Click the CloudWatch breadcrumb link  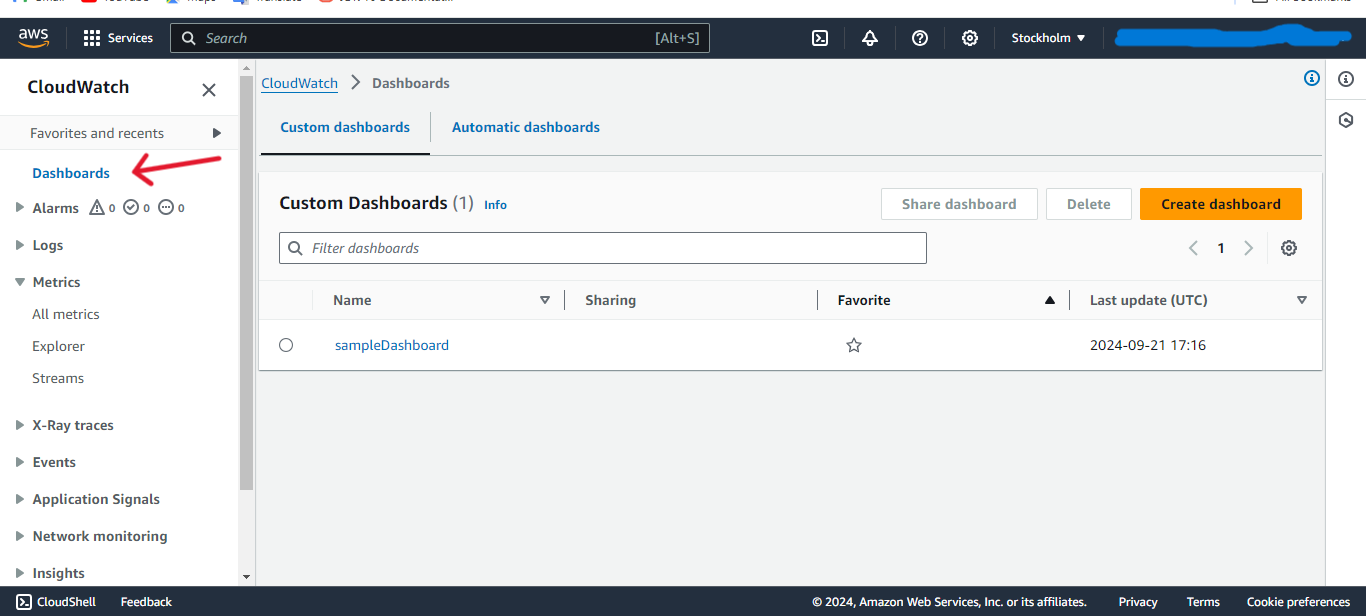click(300, 83)
